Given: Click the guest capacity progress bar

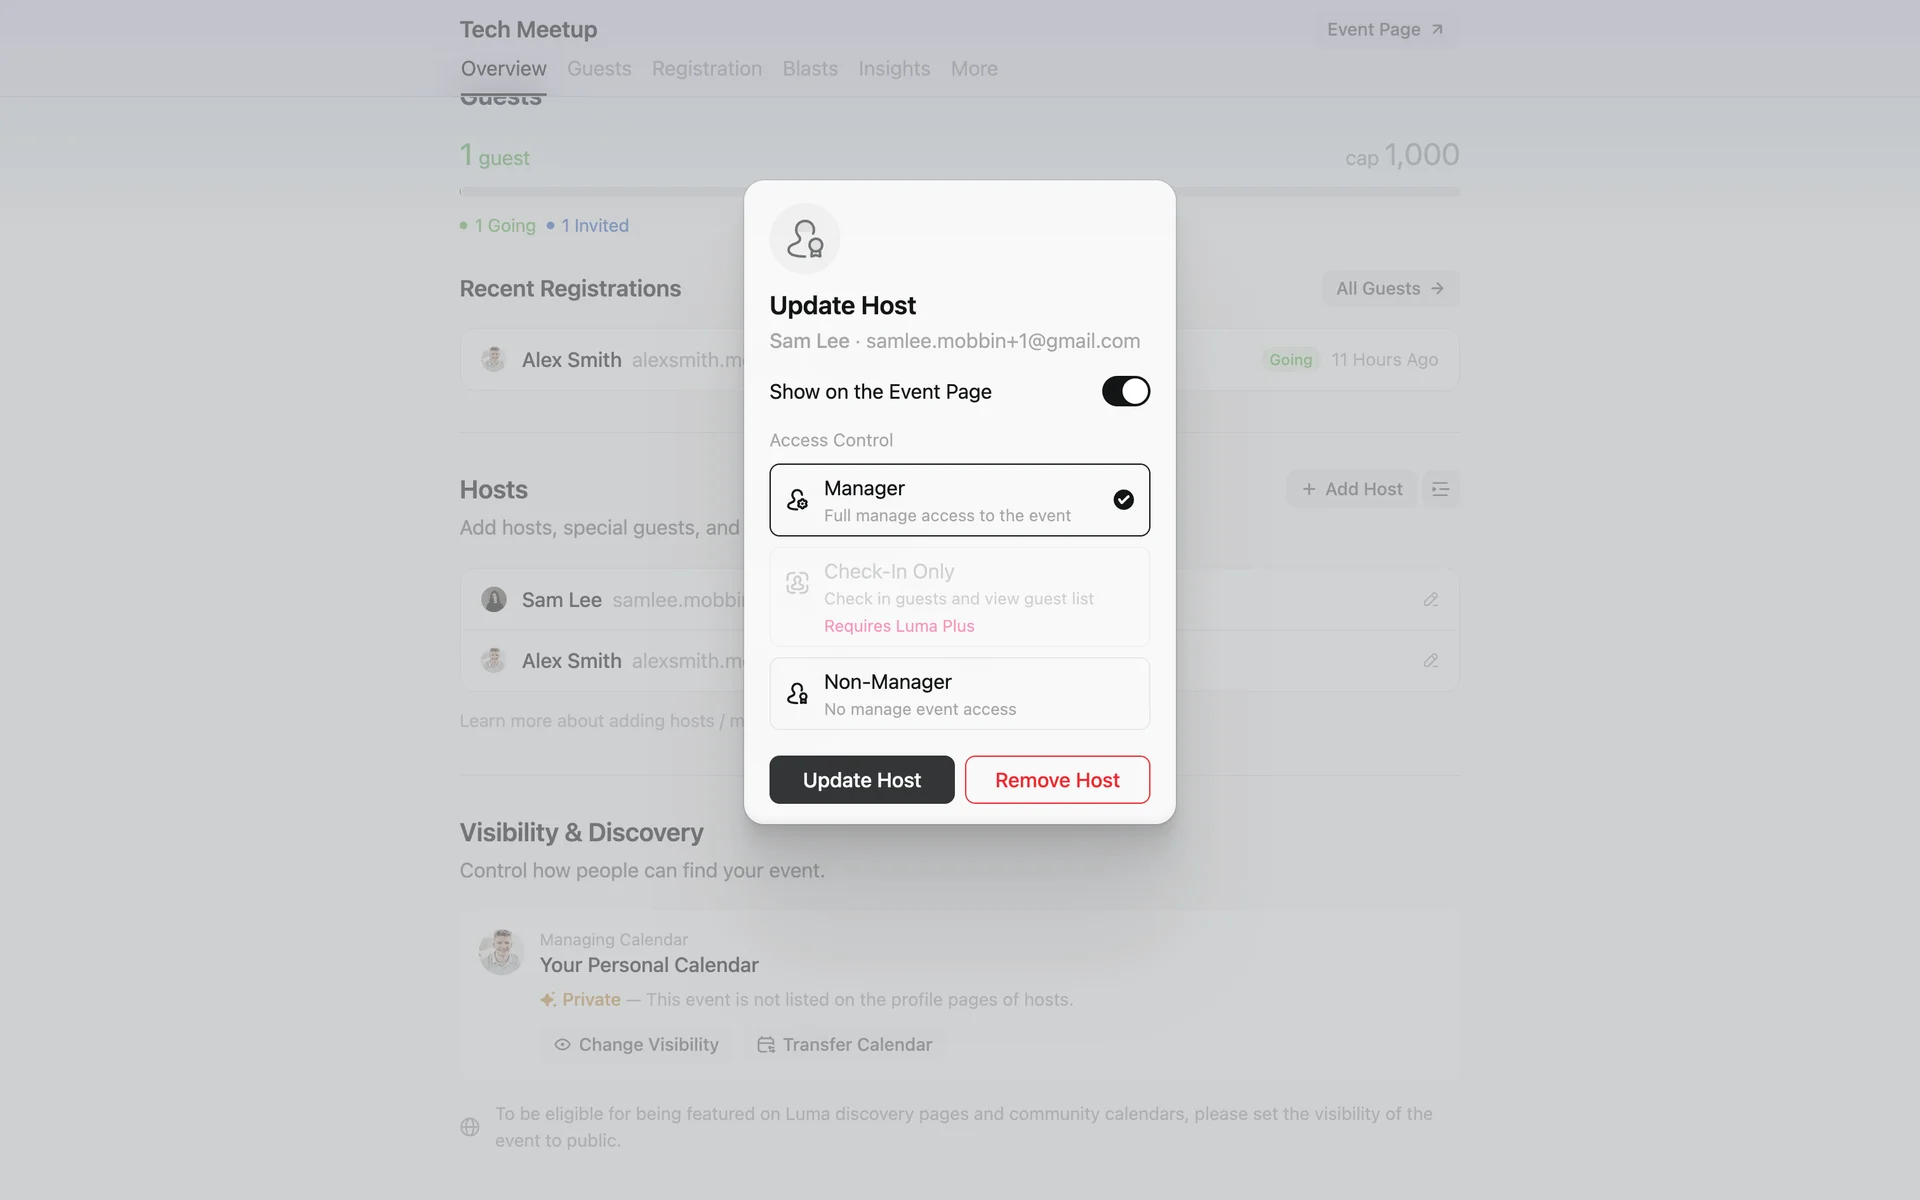Looking at the screenshot, I should pyautogui.click(x=959, y=191).
